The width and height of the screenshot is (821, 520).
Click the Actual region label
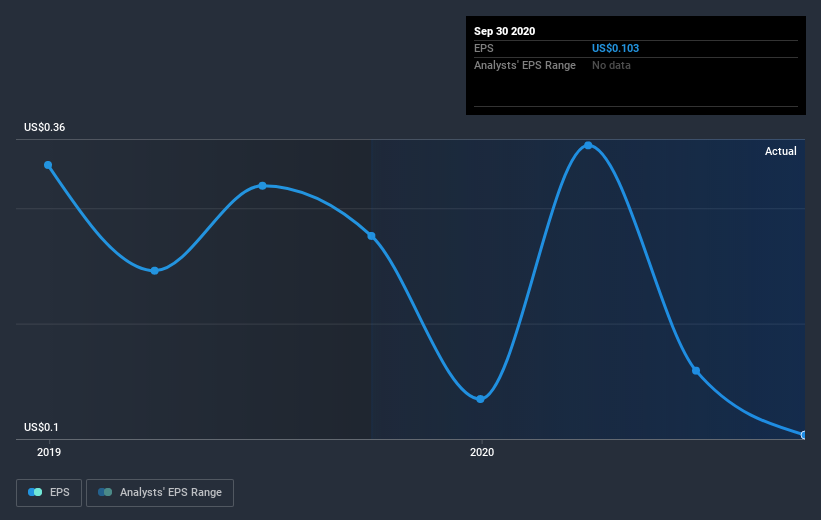pyautogui.click(x=781, y=151)
